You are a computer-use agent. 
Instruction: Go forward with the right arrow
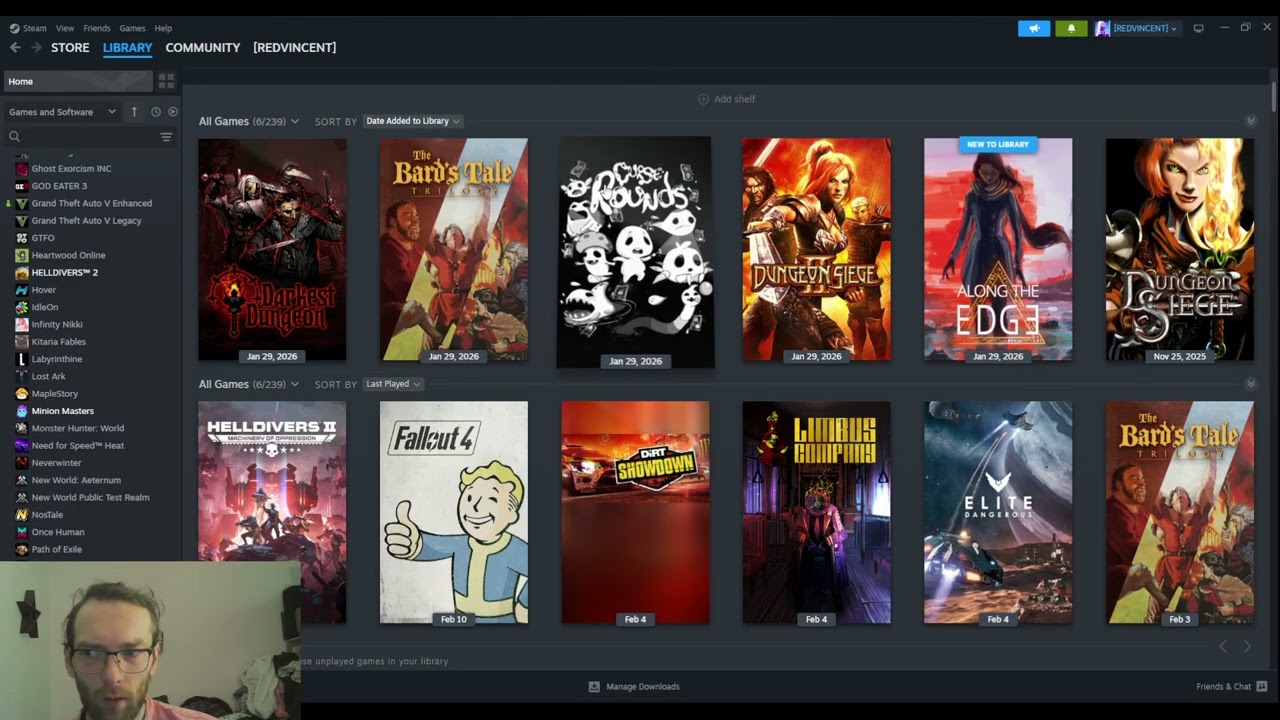(36, 47)
